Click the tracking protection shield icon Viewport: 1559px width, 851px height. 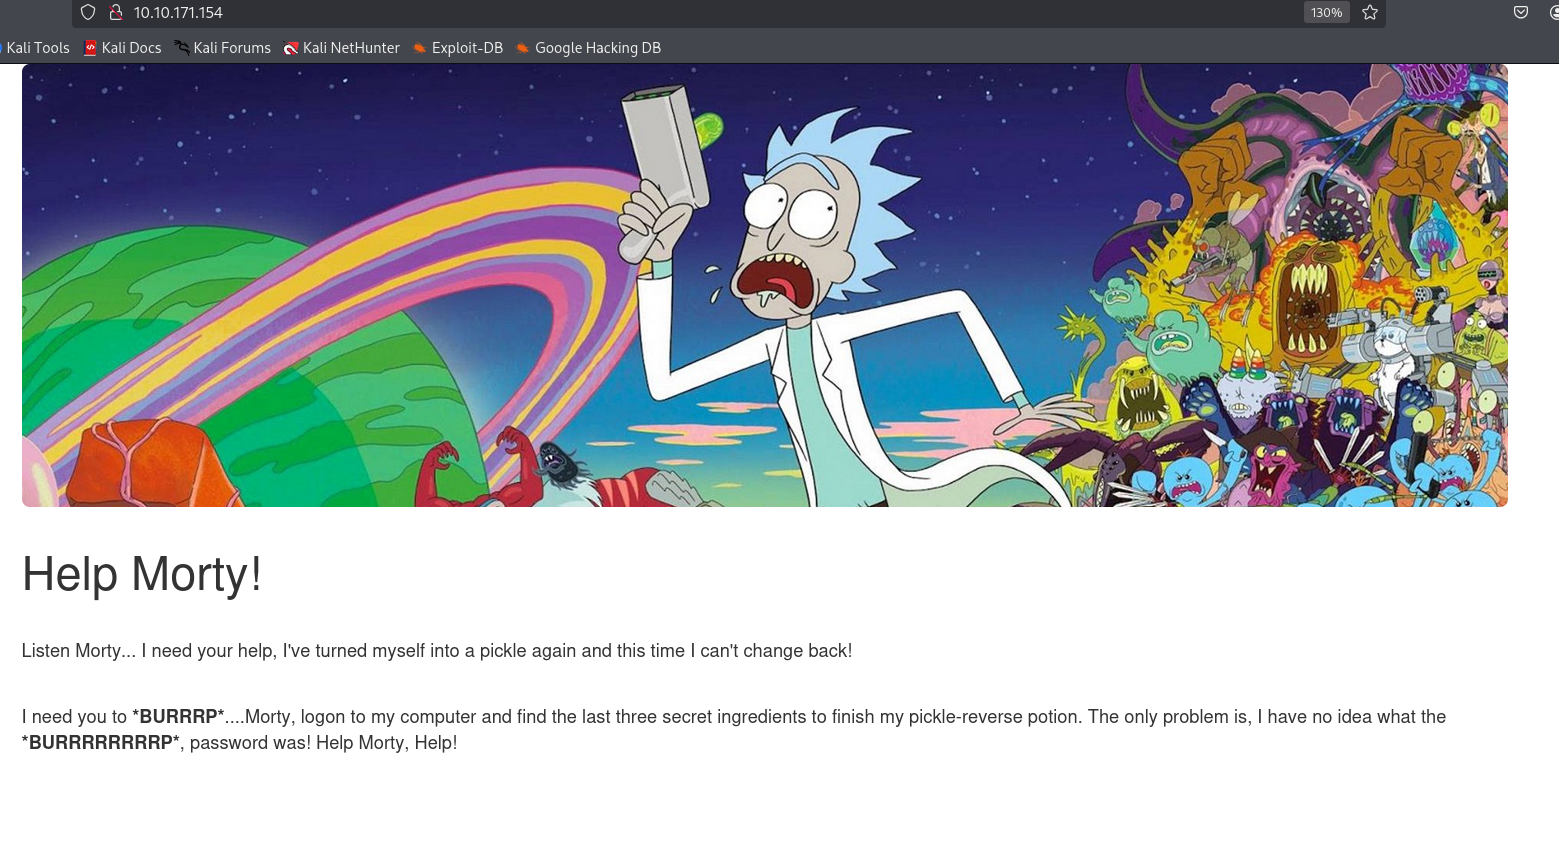tap(88, 13)
